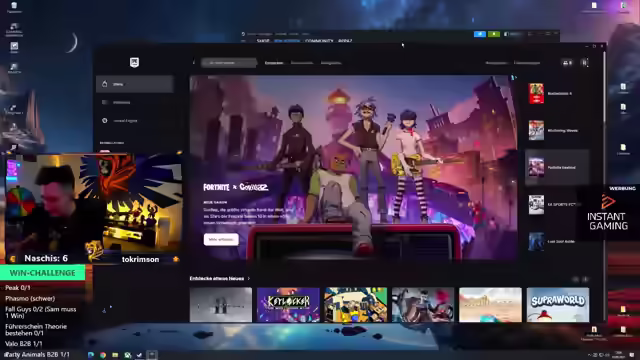Click the green button in the Steam title bar
The image size is (640, 360).
coord(493,34)
